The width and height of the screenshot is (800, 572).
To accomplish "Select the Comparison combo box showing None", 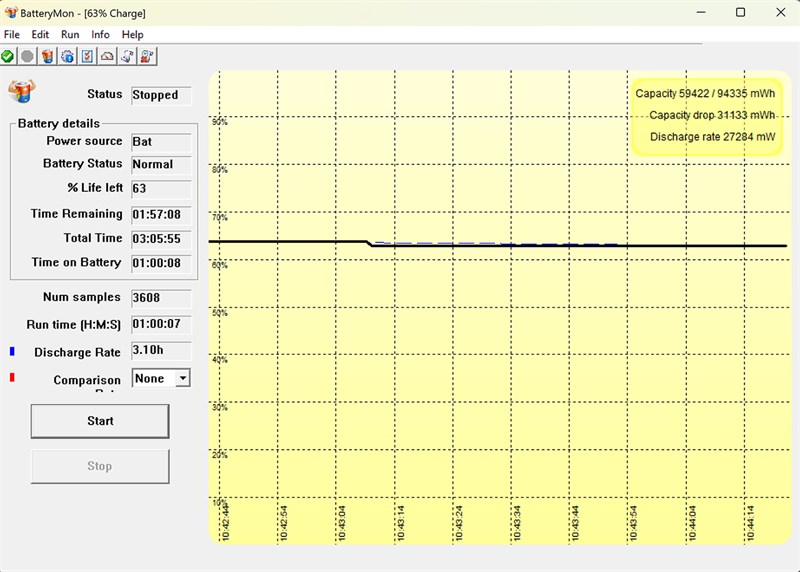I will click(161, 378).
